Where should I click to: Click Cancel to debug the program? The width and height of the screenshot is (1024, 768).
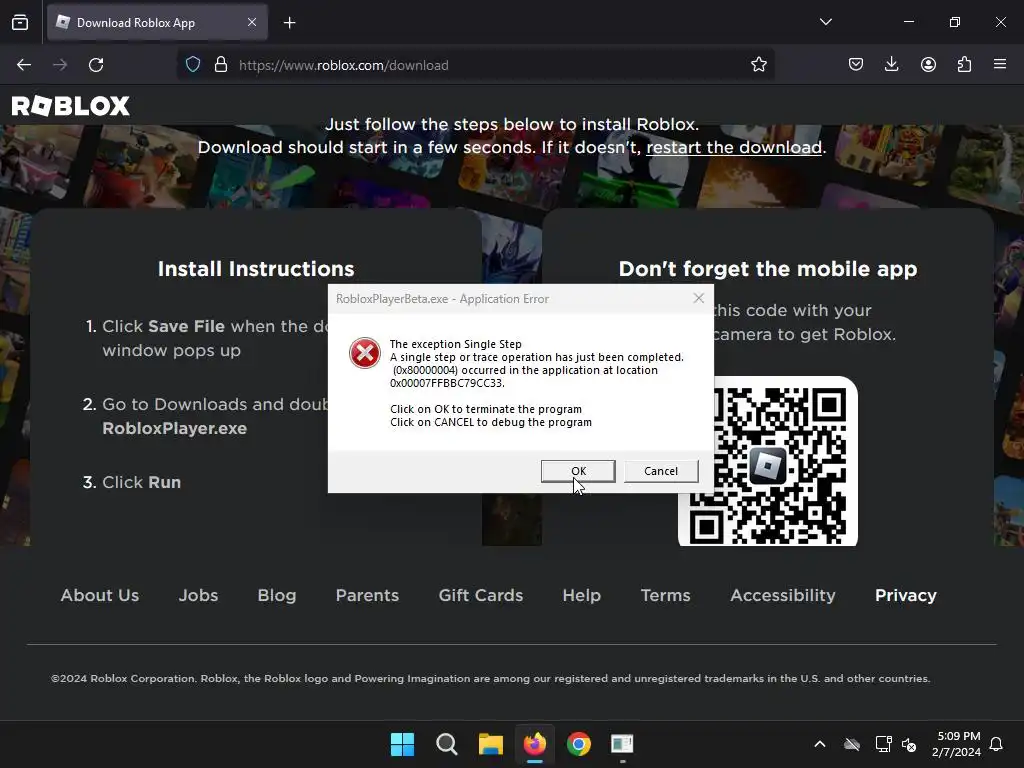click(x=661, y=471)
